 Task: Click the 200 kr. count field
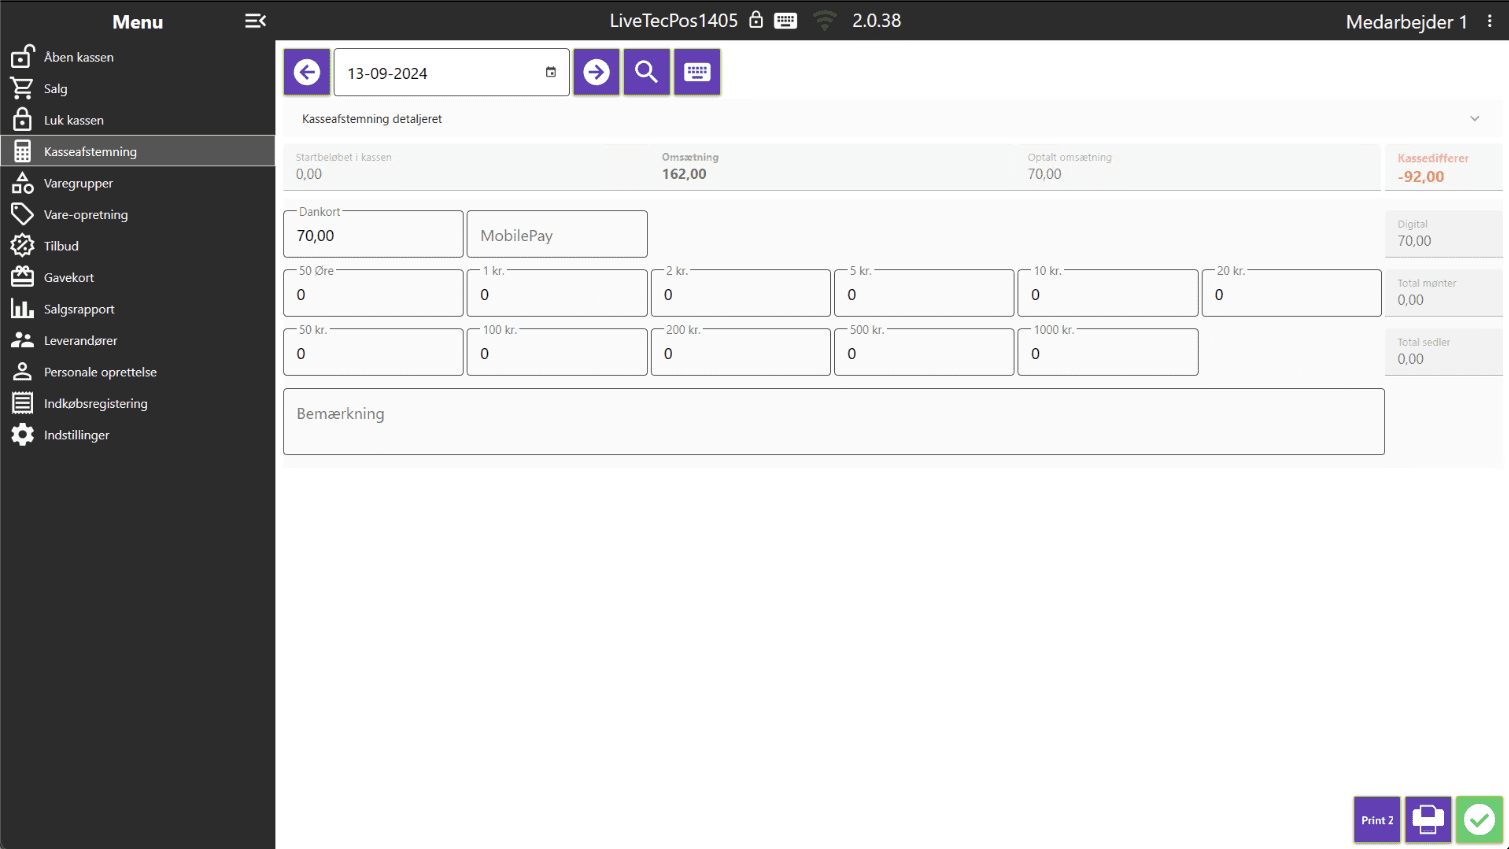(x=740, y=352)
